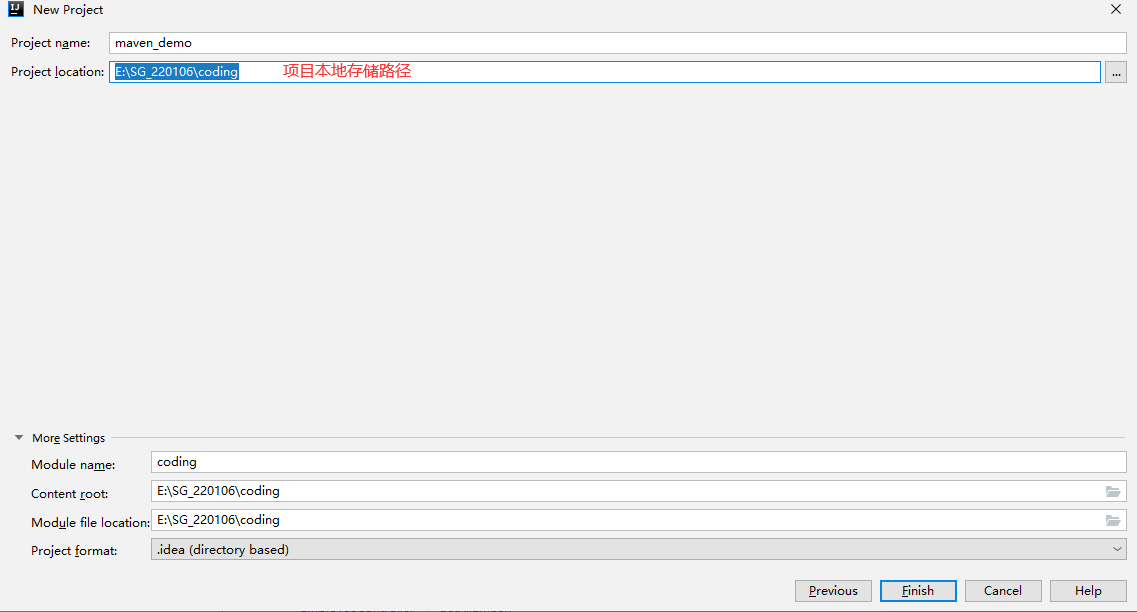Click the Module file location text field
This screenshot has height=612, width=1137.
[x=625, y=520]
